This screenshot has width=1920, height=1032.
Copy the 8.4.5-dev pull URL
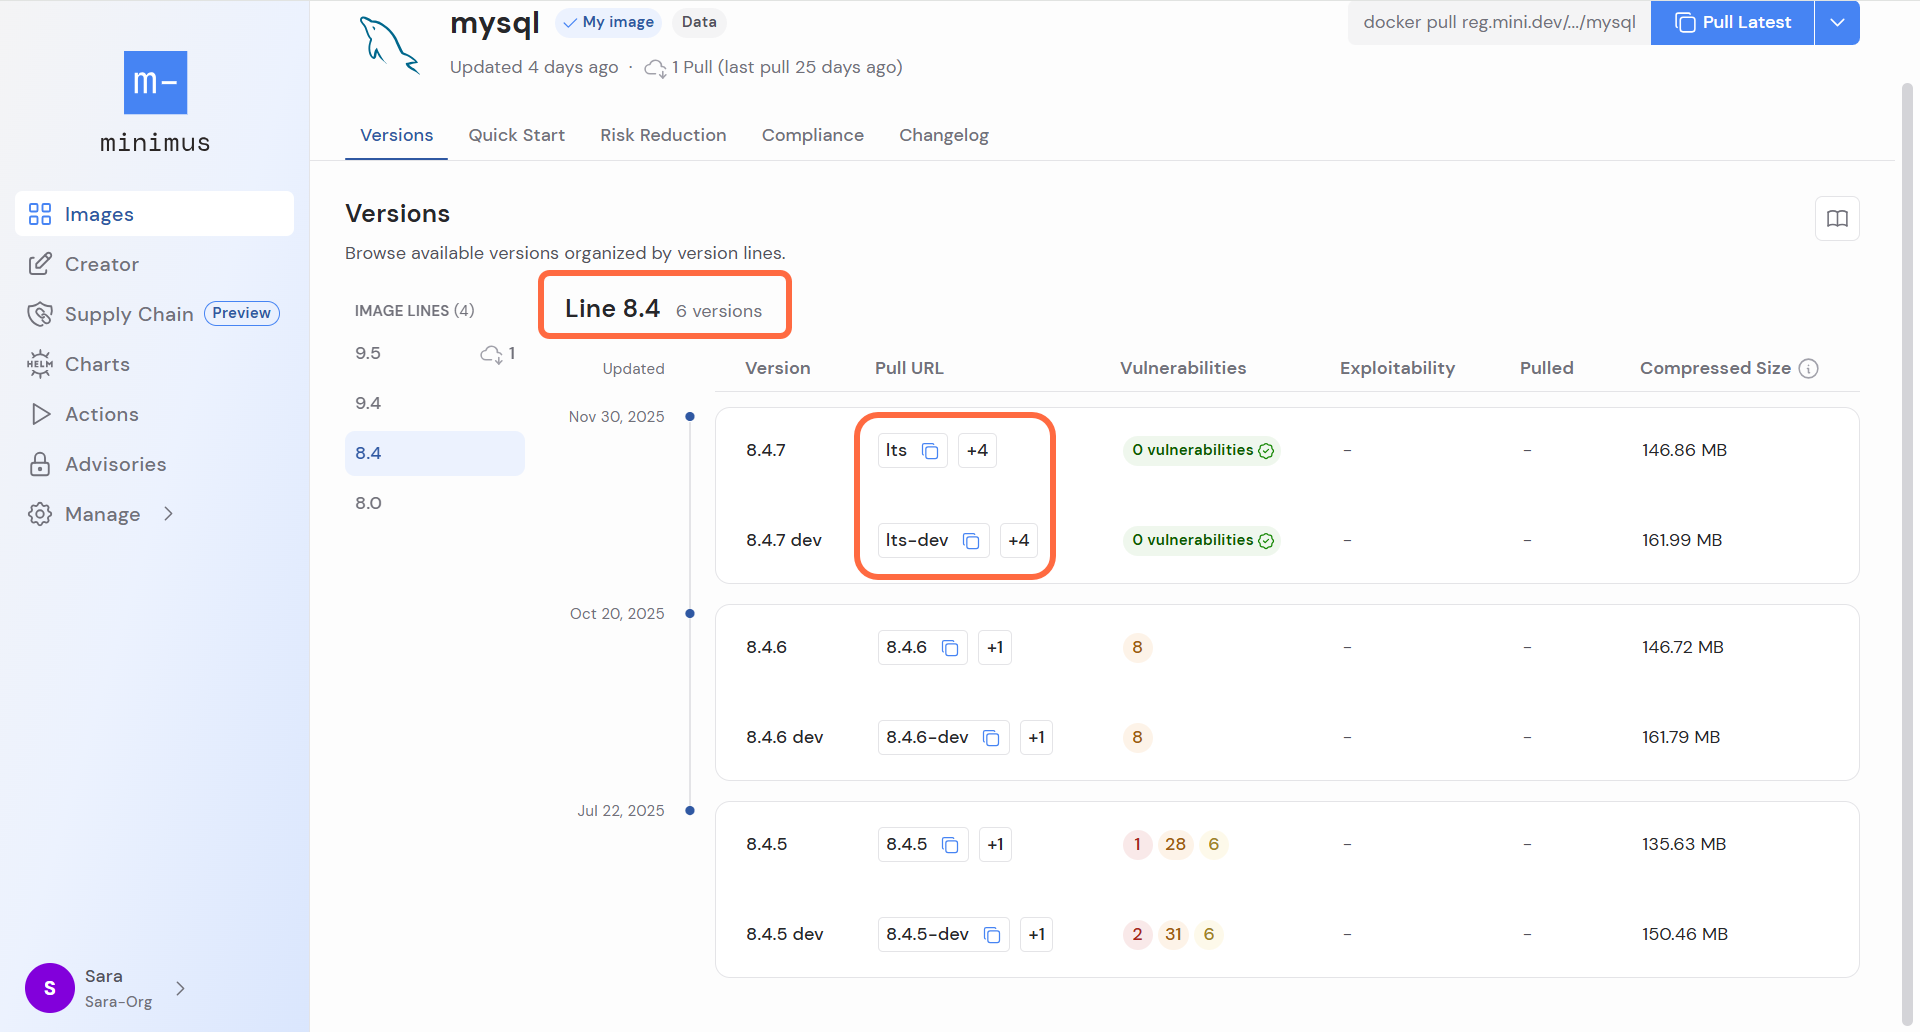(x=992, y=935)
